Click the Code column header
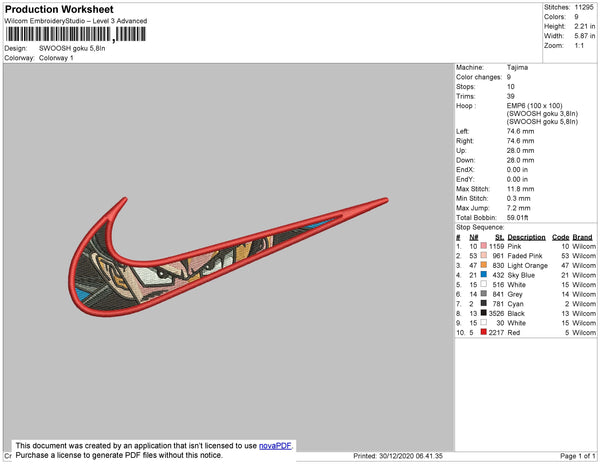The width and height of the screenshot is (600, 464). tap(561, 237)
